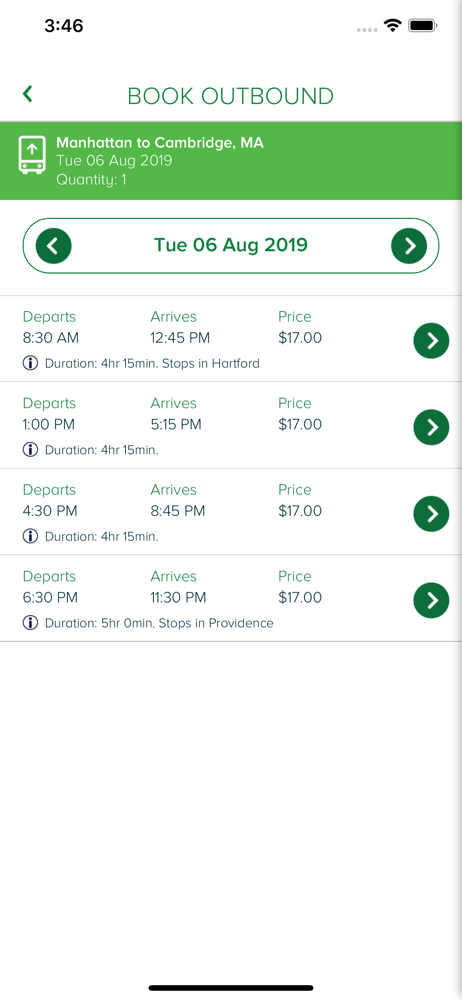This screenshot has height=1000, width=462.
Task: Select the 4:30 PM departure arrow
Action: 431,513
